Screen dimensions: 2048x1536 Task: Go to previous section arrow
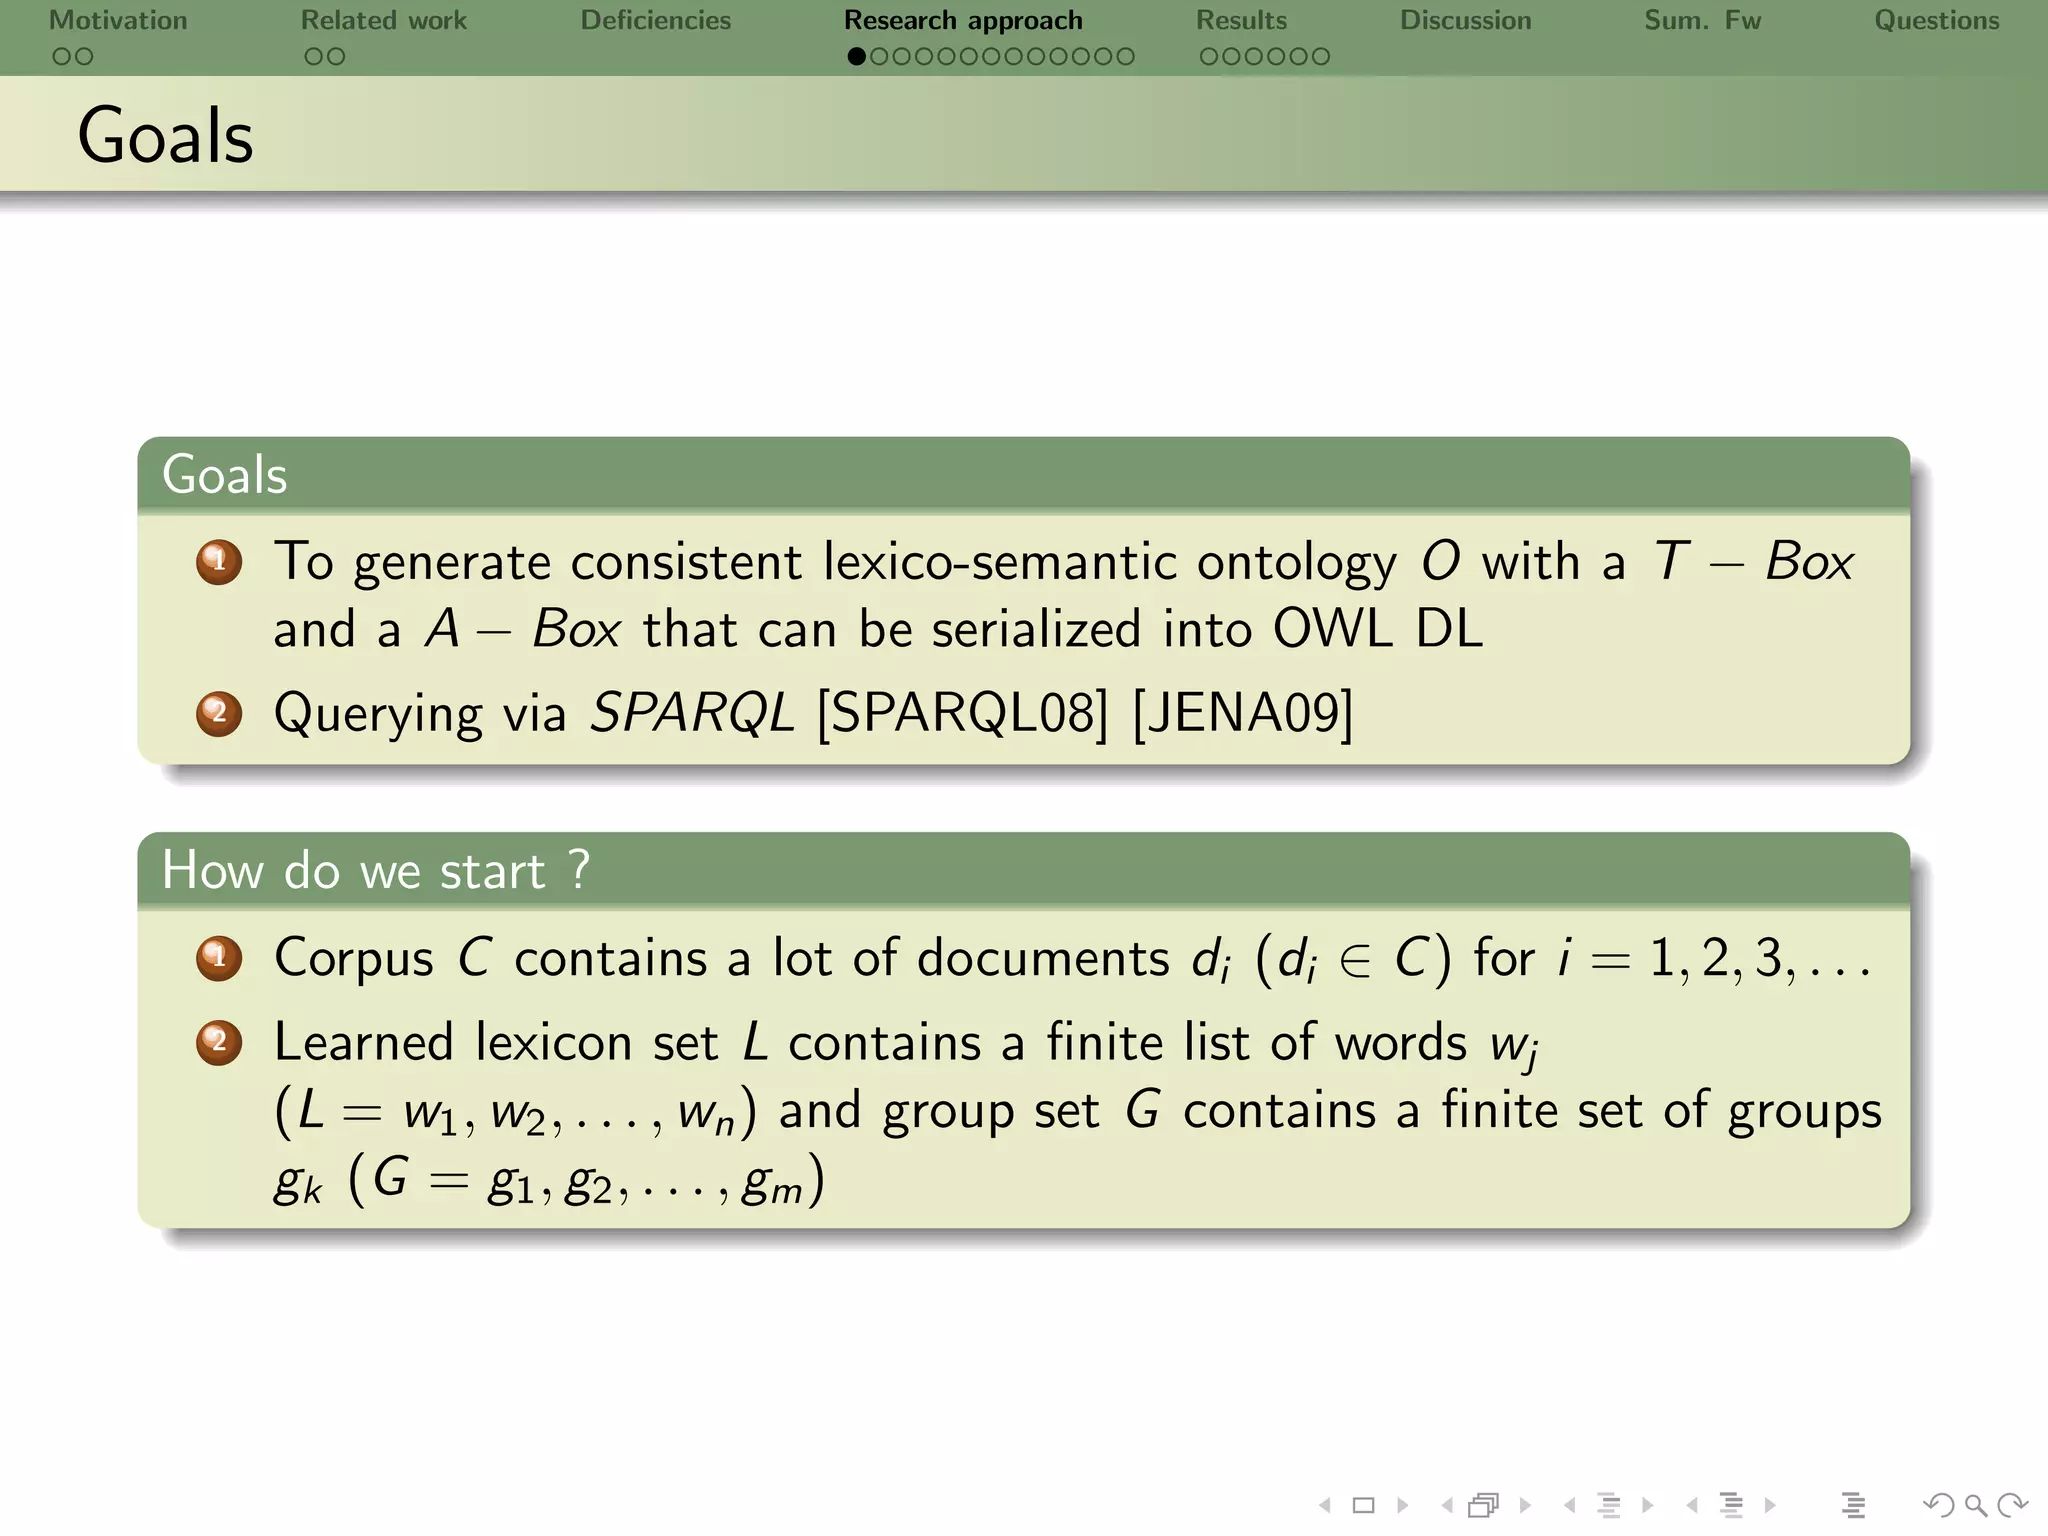point(1692,1505)
